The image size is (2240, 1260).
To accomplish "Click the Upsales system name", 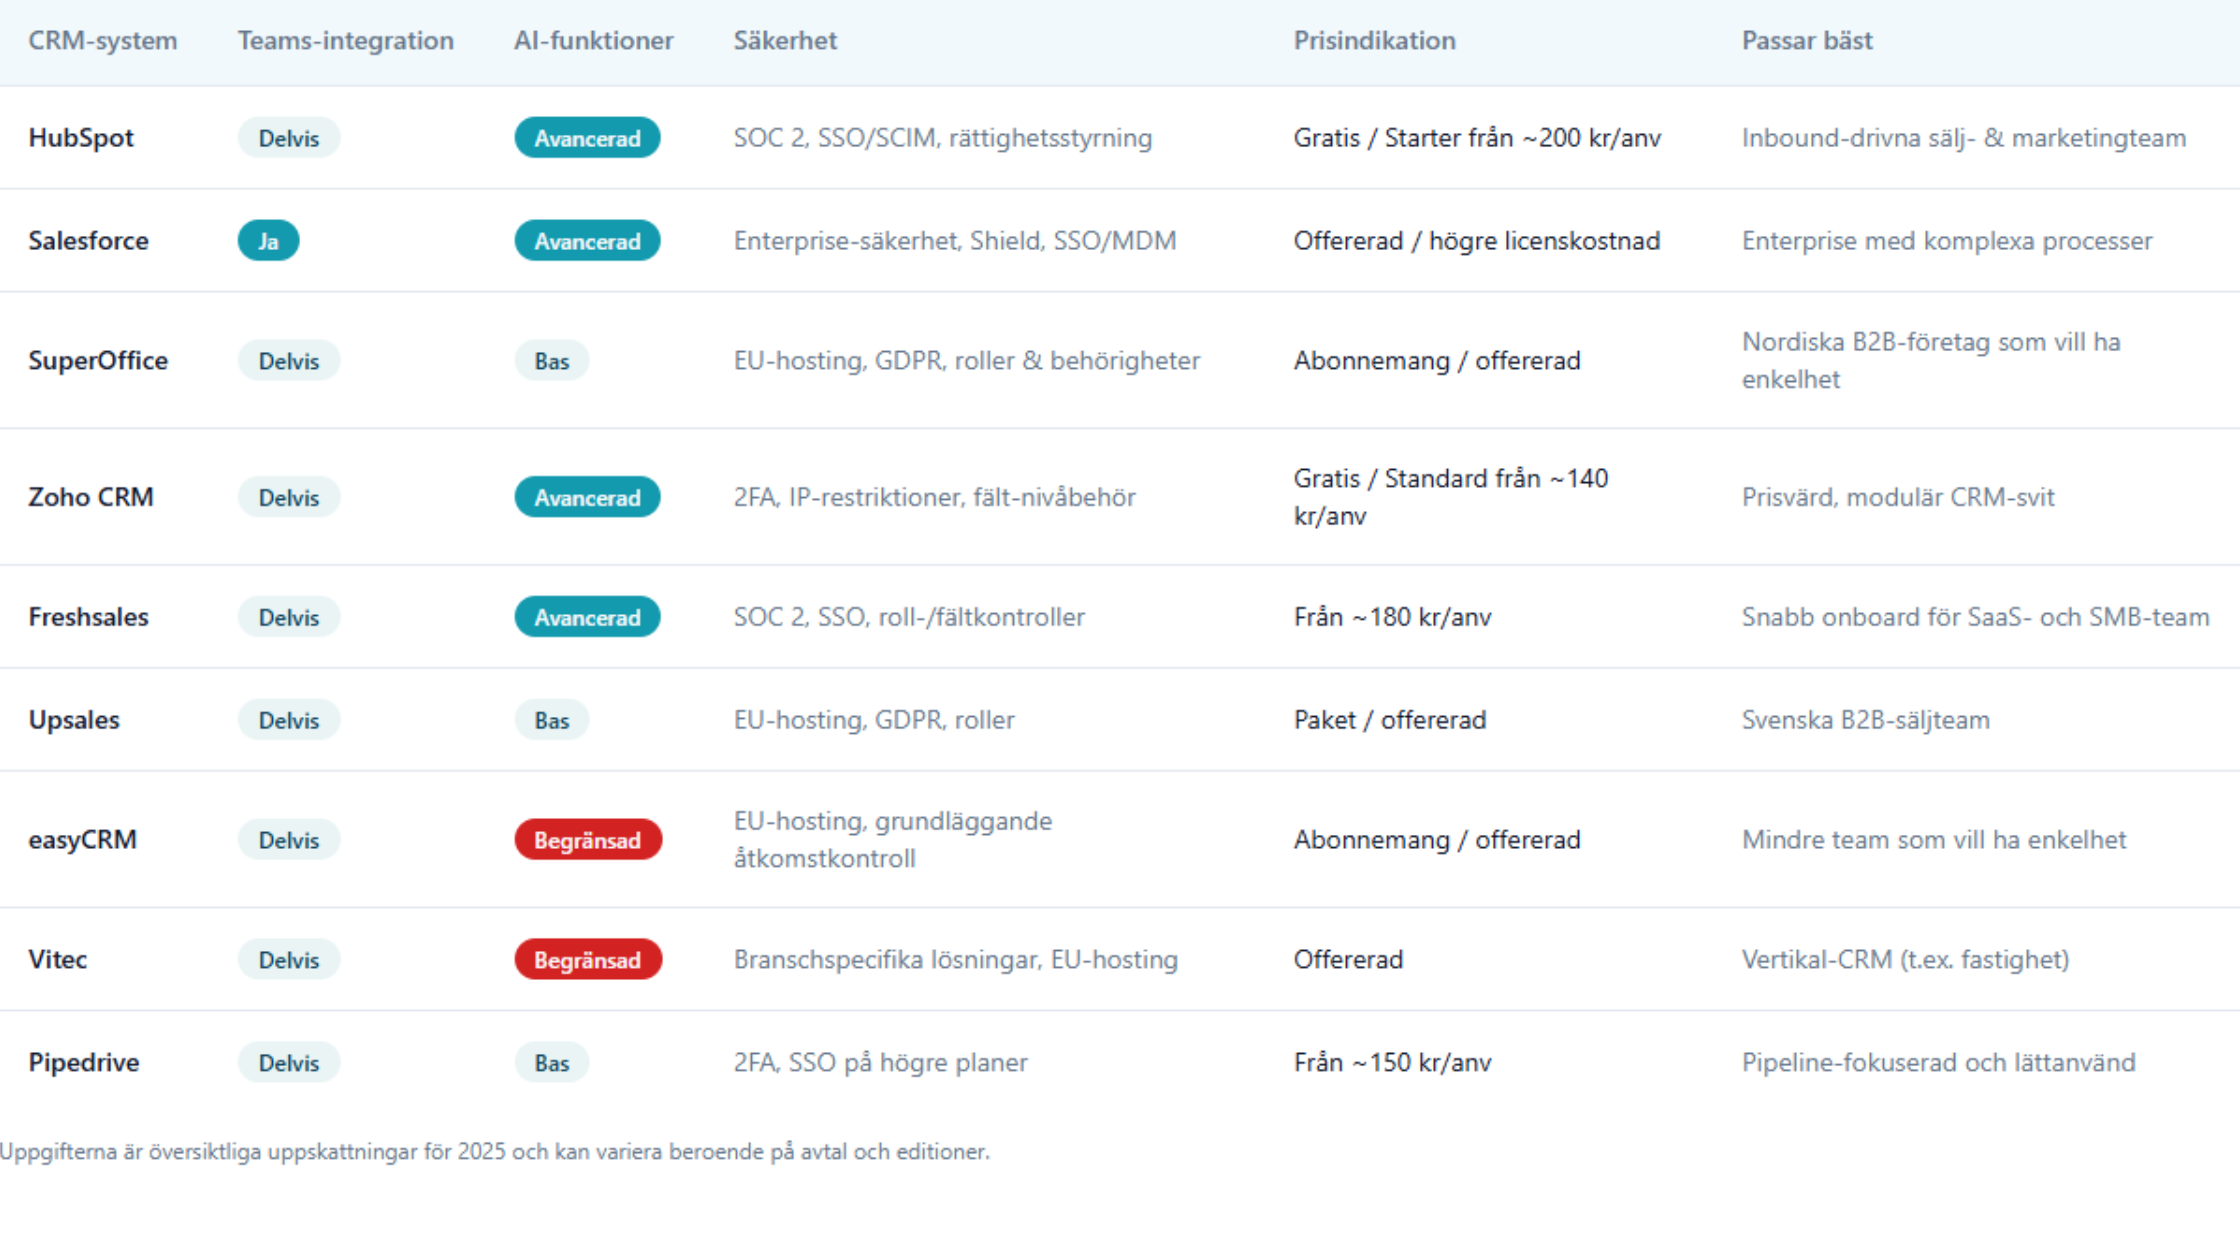I will coord(74,720).
